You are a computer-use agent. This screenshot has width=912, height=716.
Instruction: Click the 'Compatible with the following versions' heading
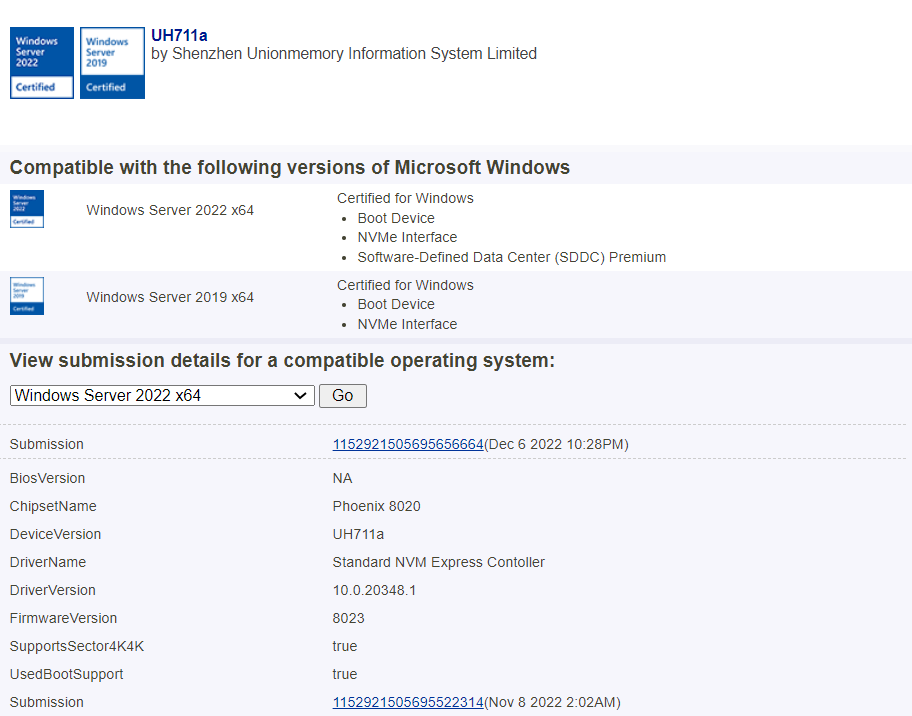(290, 167)
